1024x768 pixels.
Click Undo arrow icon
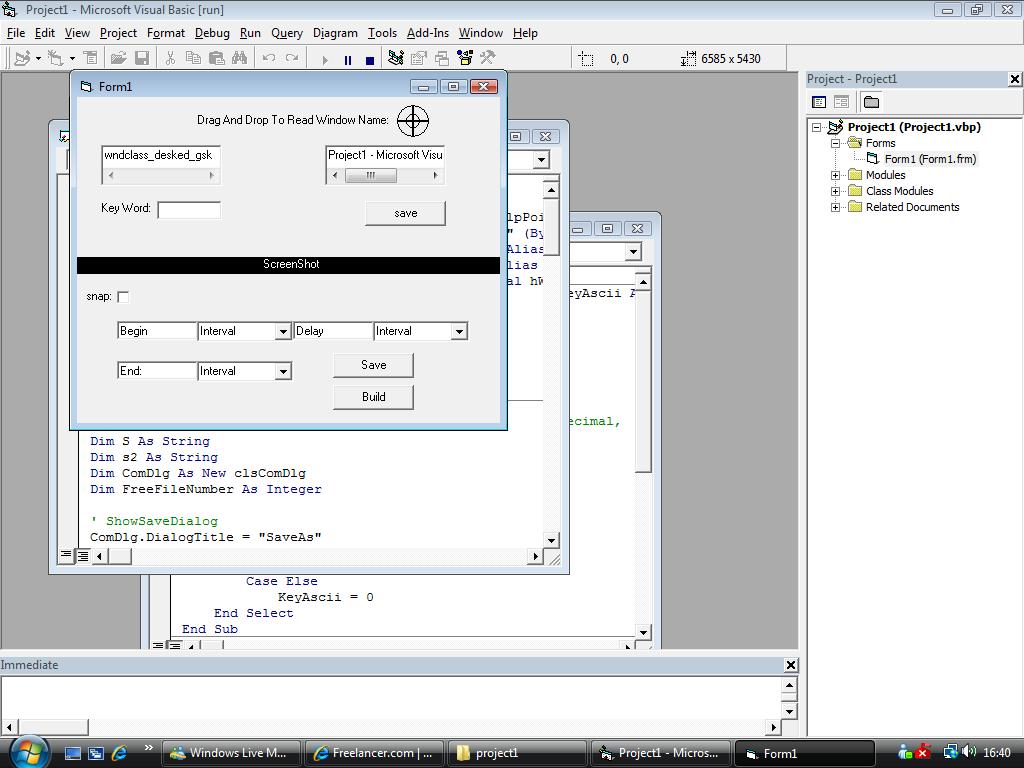tap(268, 58)
